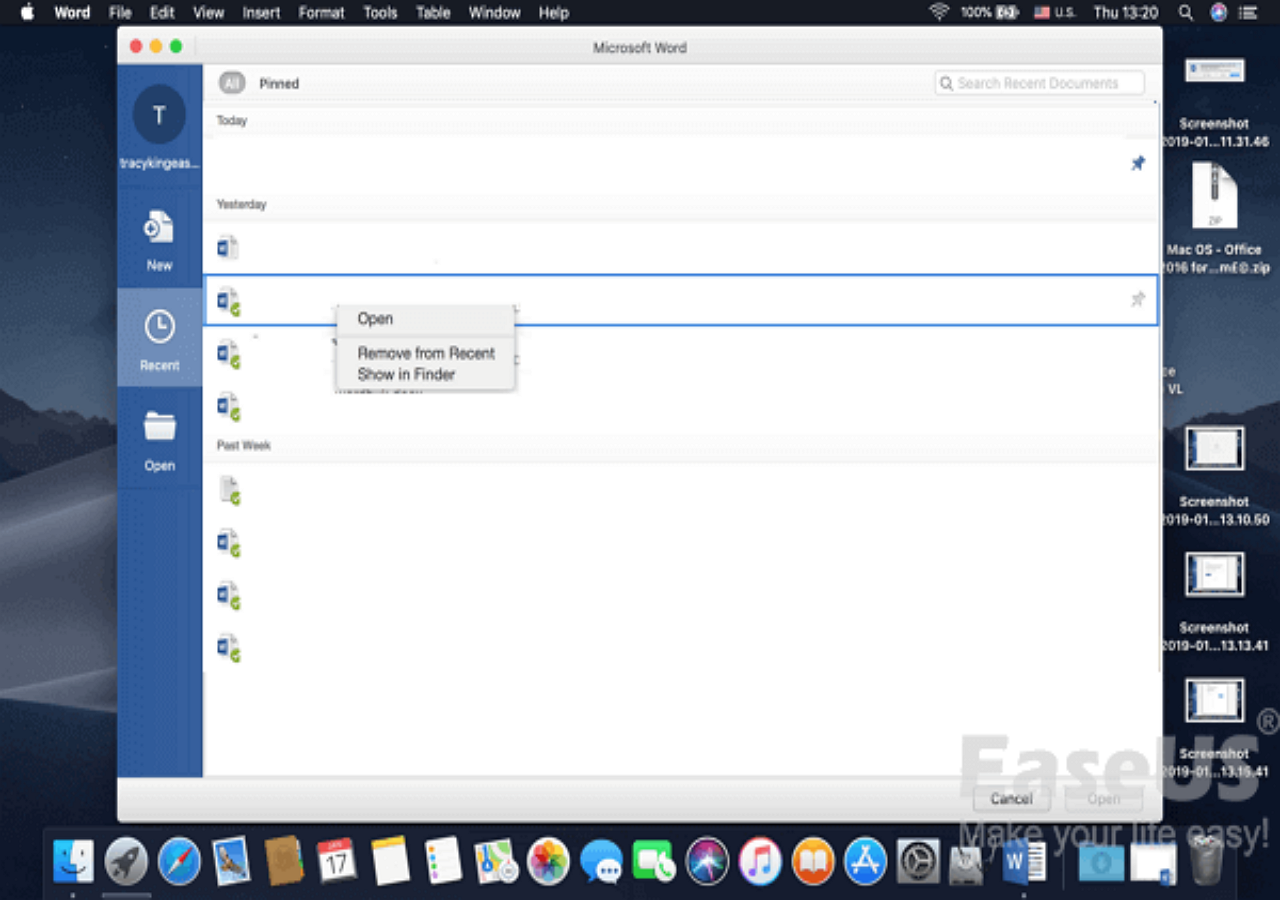Open the App Store from the Dock
This screenshot has height=900, width=1280.
point(866,861)
